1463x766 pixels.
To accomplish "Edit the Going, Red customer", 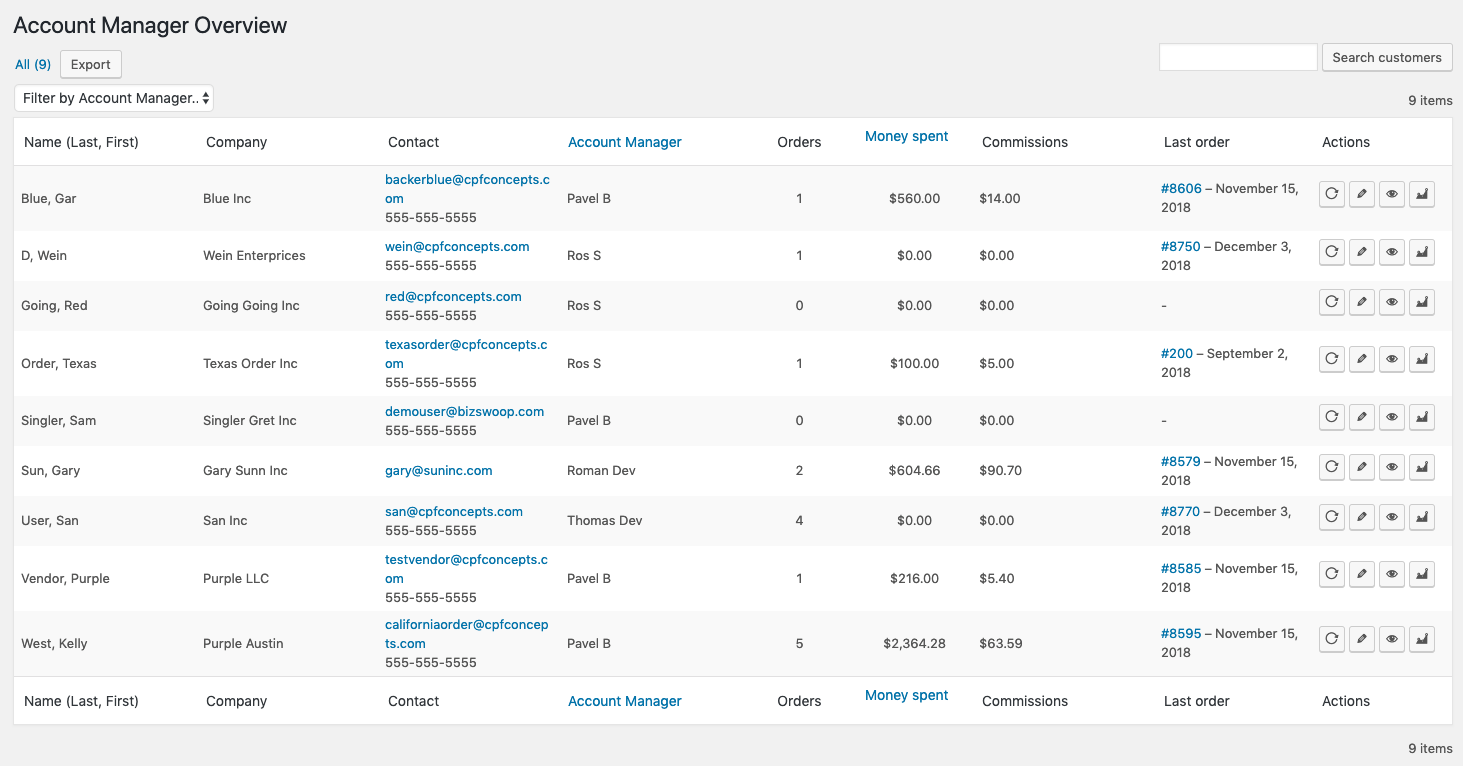I will (x=1361, y=302).
